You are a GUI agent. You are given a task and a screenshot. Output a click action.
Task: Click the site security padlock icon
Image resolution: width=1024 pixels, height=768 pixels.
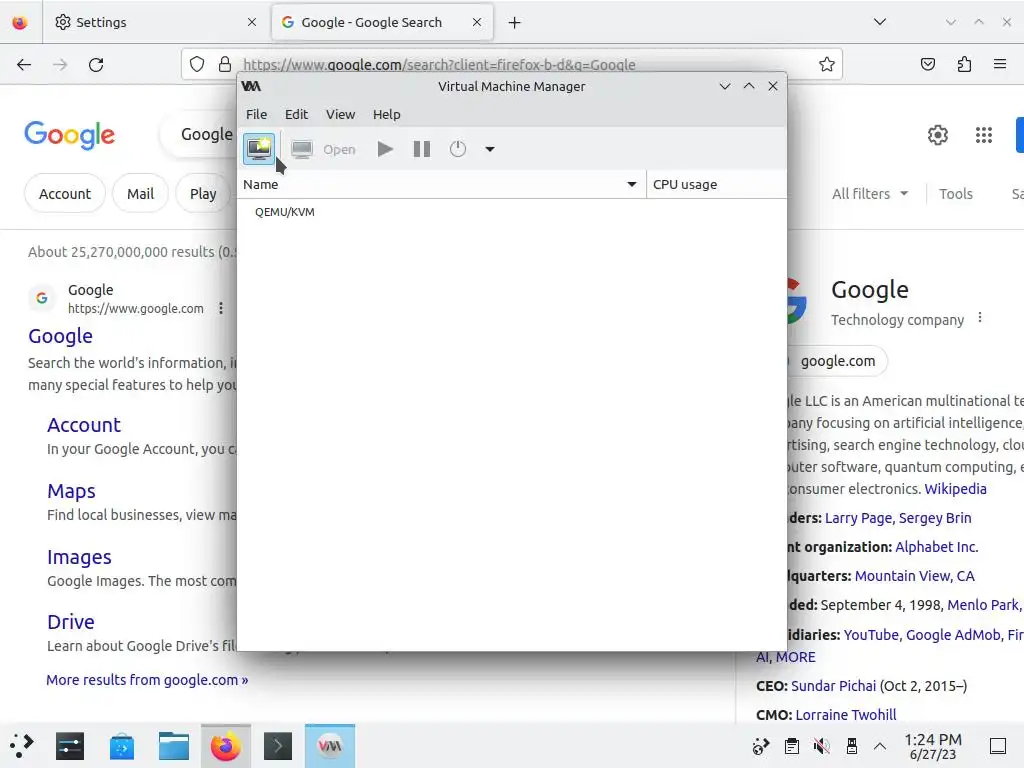[225, 64]
